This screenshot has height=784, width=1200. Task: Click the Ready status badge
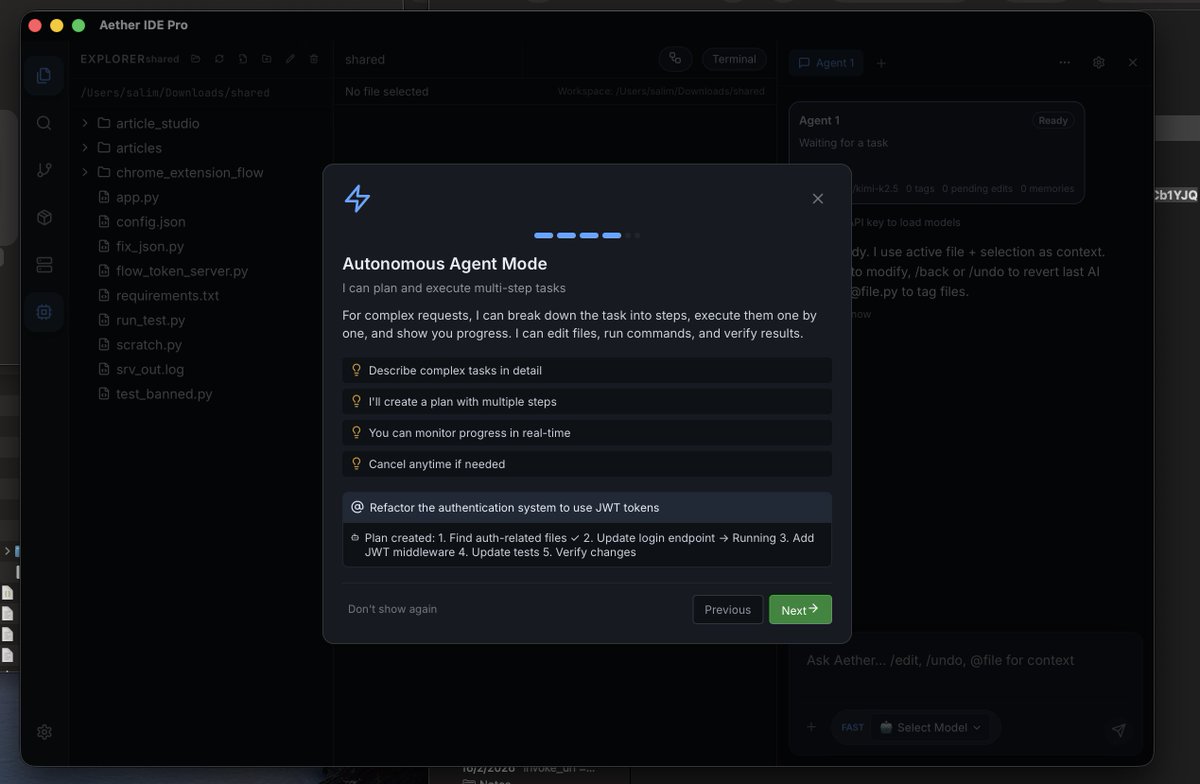[x=1053, y=120]
